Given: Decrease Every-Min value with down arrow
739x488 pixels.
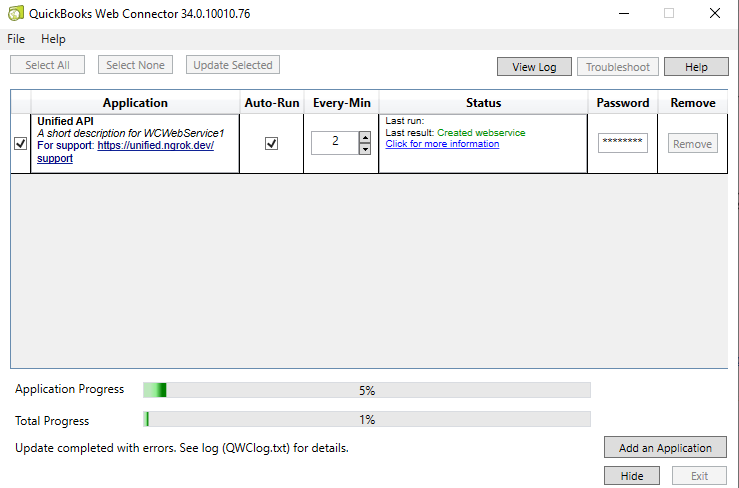Looking at the screenshot, I should (x=365, y=149).
